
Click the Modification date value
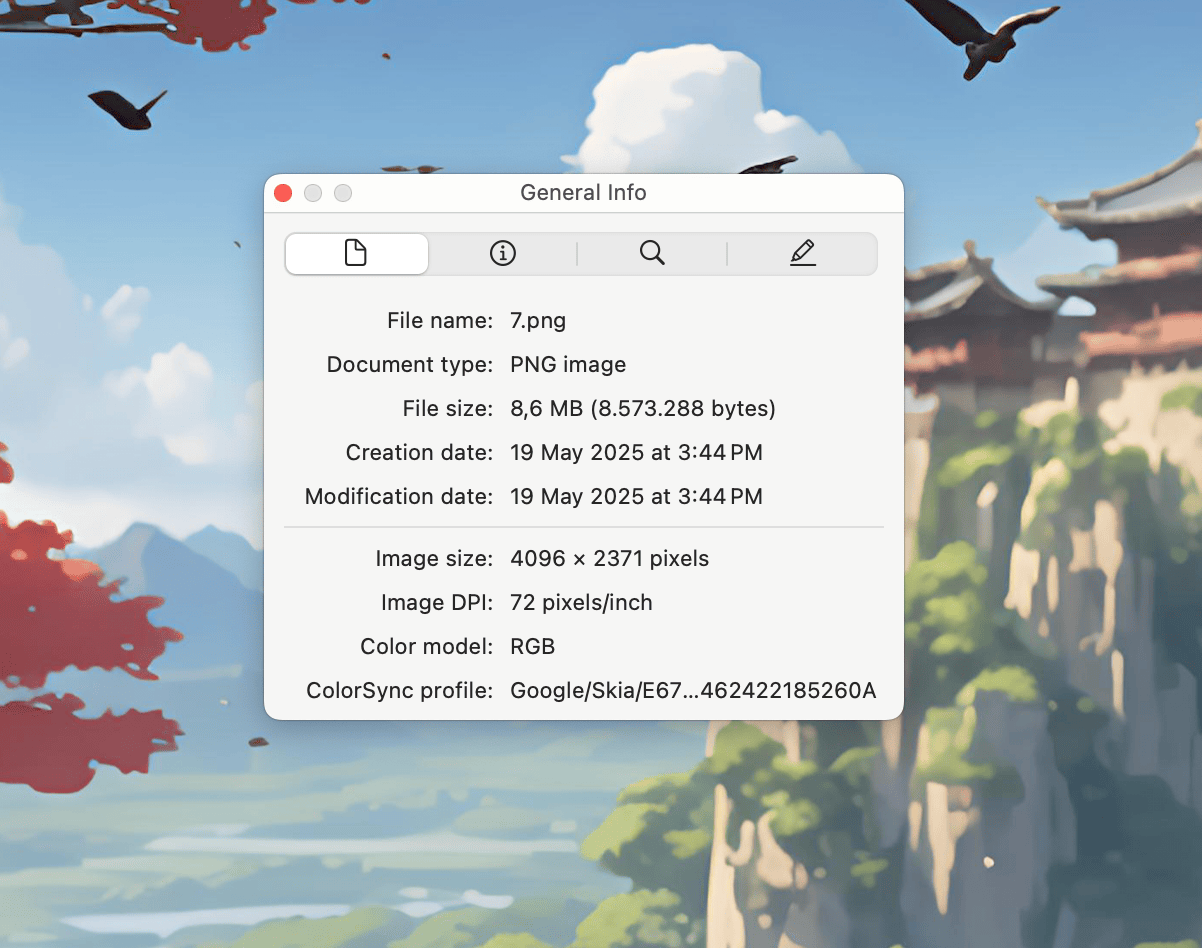click(636, 497)
